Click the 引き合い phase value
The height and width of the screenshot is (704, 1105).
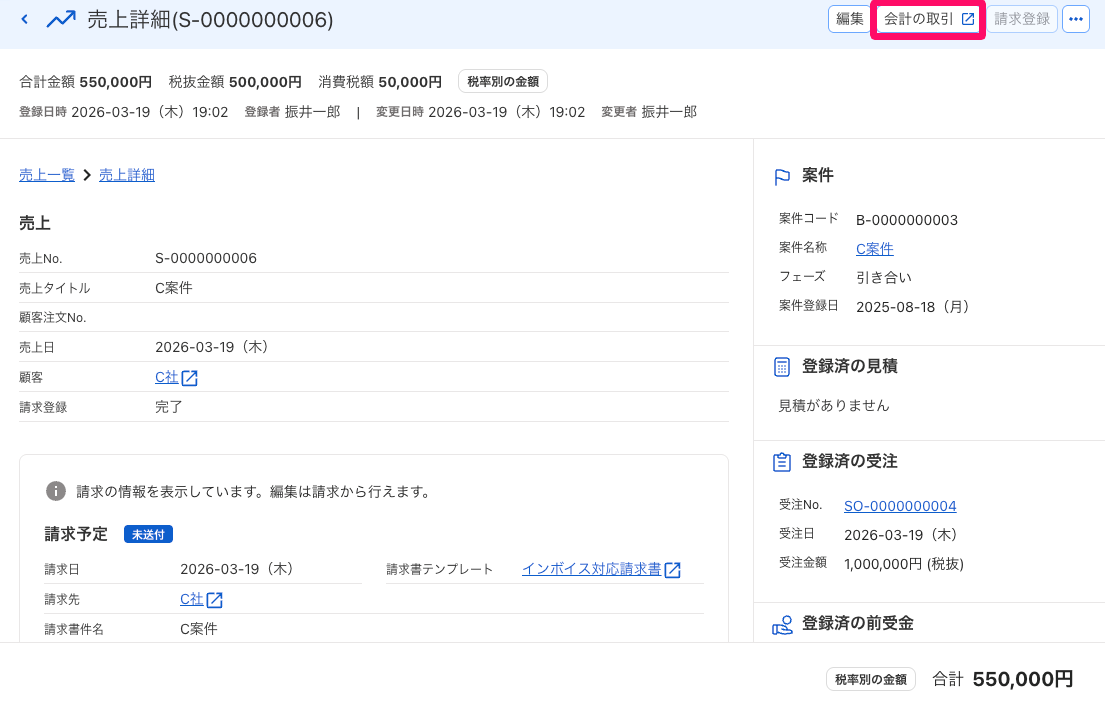884,278
